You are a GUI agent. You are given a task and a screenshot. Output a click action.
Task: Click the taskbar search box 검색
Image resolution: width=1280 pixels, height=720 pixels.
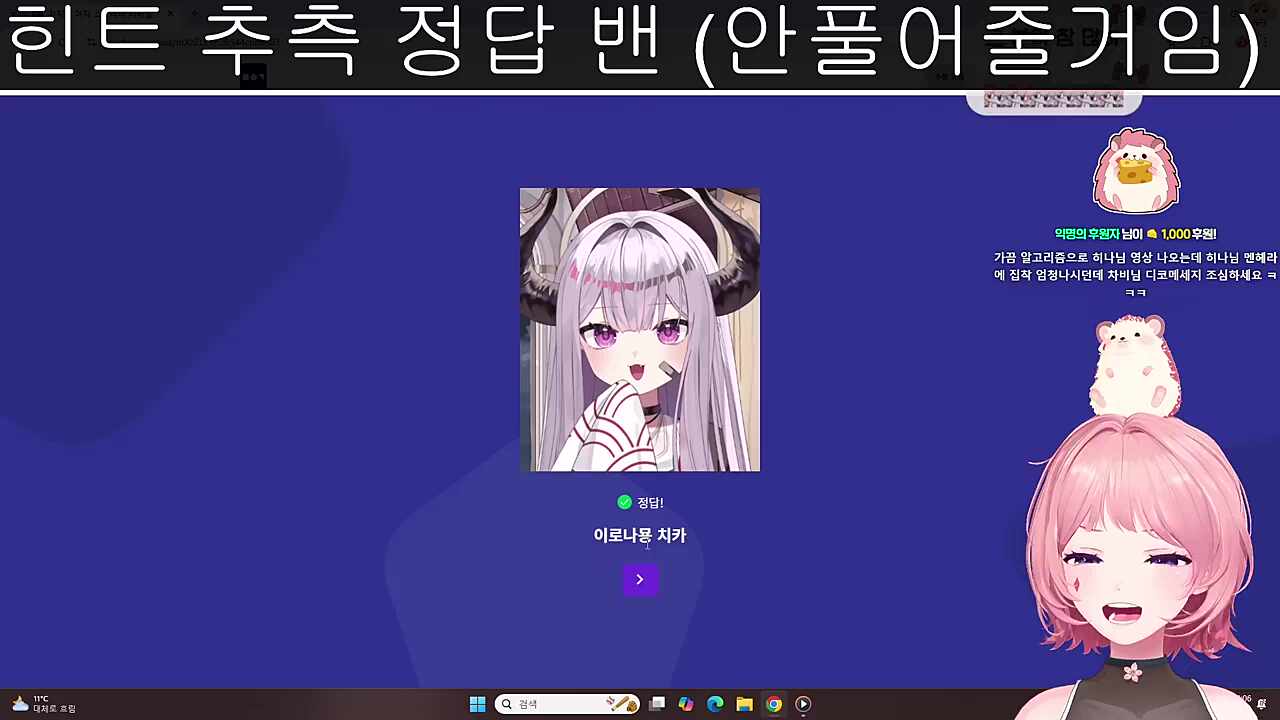click(x=567, y=704)
